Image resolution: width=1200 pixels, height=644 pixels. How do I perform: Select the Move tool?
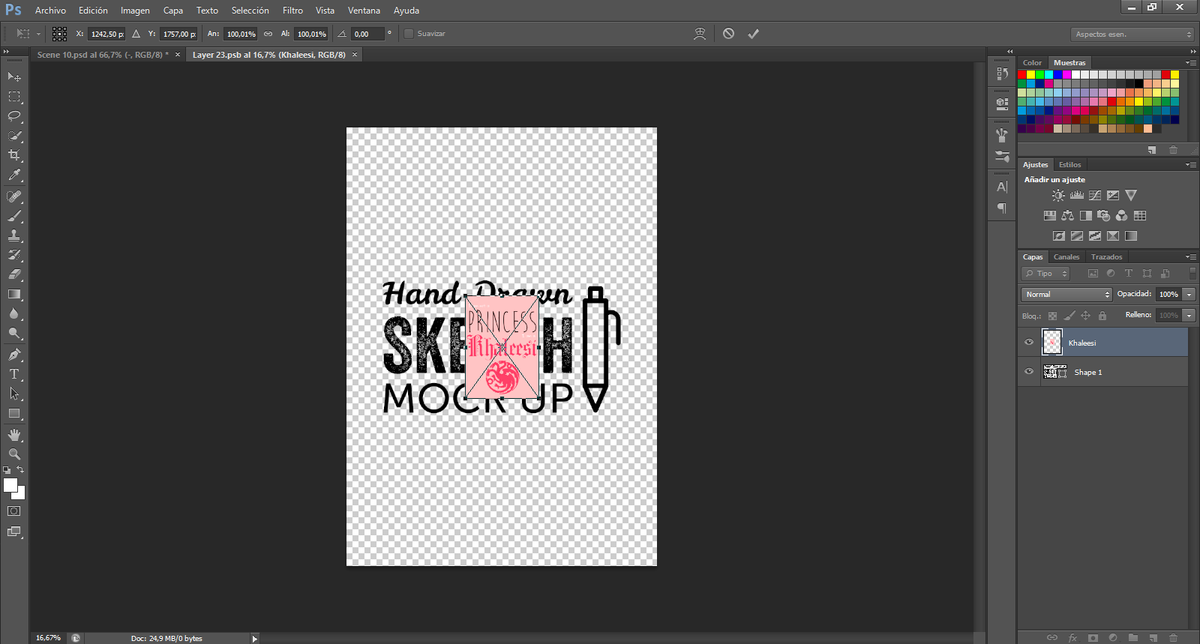tap(14, 76)
